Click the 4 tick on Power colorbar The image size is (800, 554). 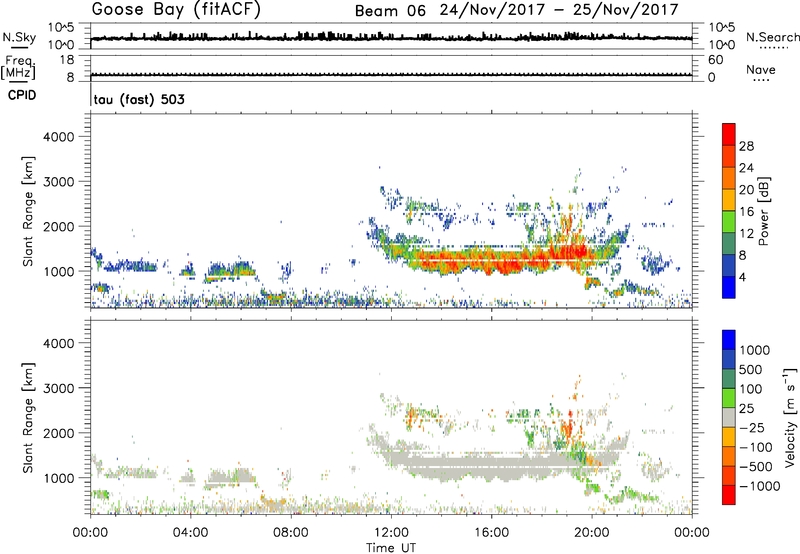[x=742, y=277]
